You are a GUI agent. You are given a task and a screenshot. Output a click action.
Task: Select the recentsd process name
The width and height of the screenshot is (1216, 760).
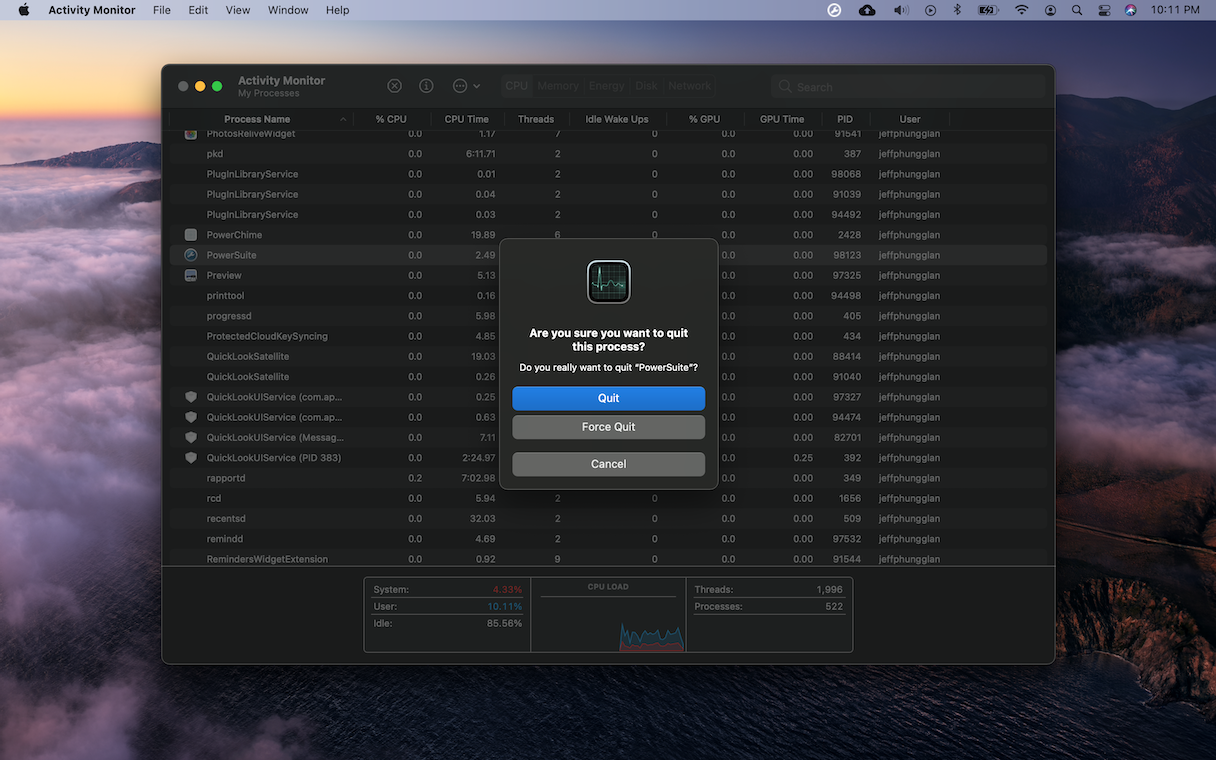pyautogui.click(x=226, y=519)
